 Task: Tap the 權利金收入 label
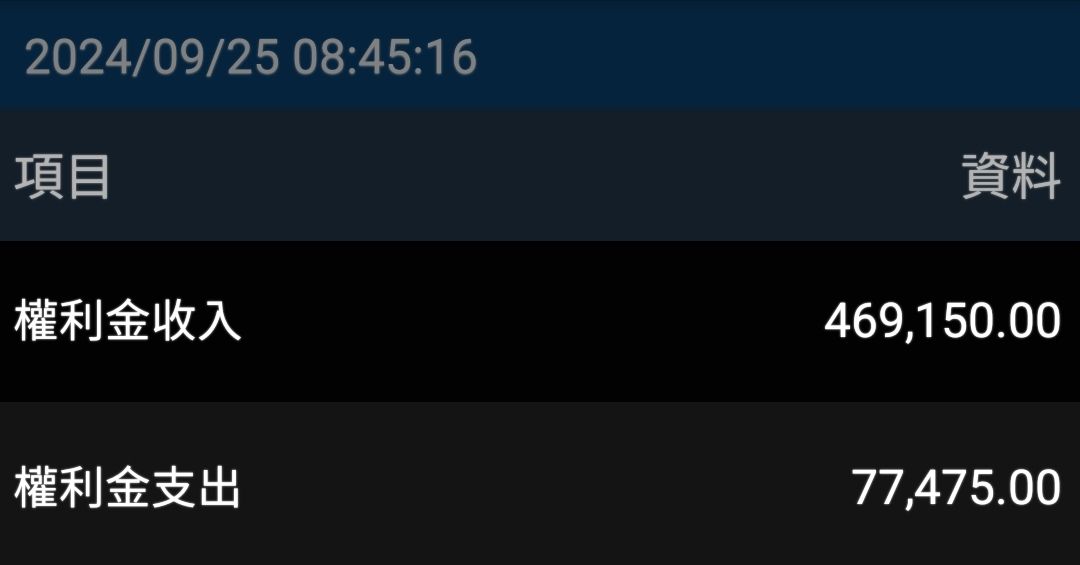128,321
